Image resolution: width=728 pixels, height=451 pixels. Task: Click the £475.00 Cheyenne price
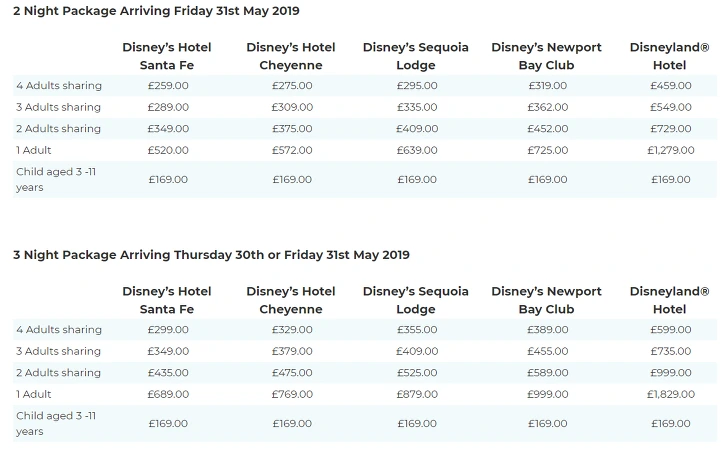(292, 373)
